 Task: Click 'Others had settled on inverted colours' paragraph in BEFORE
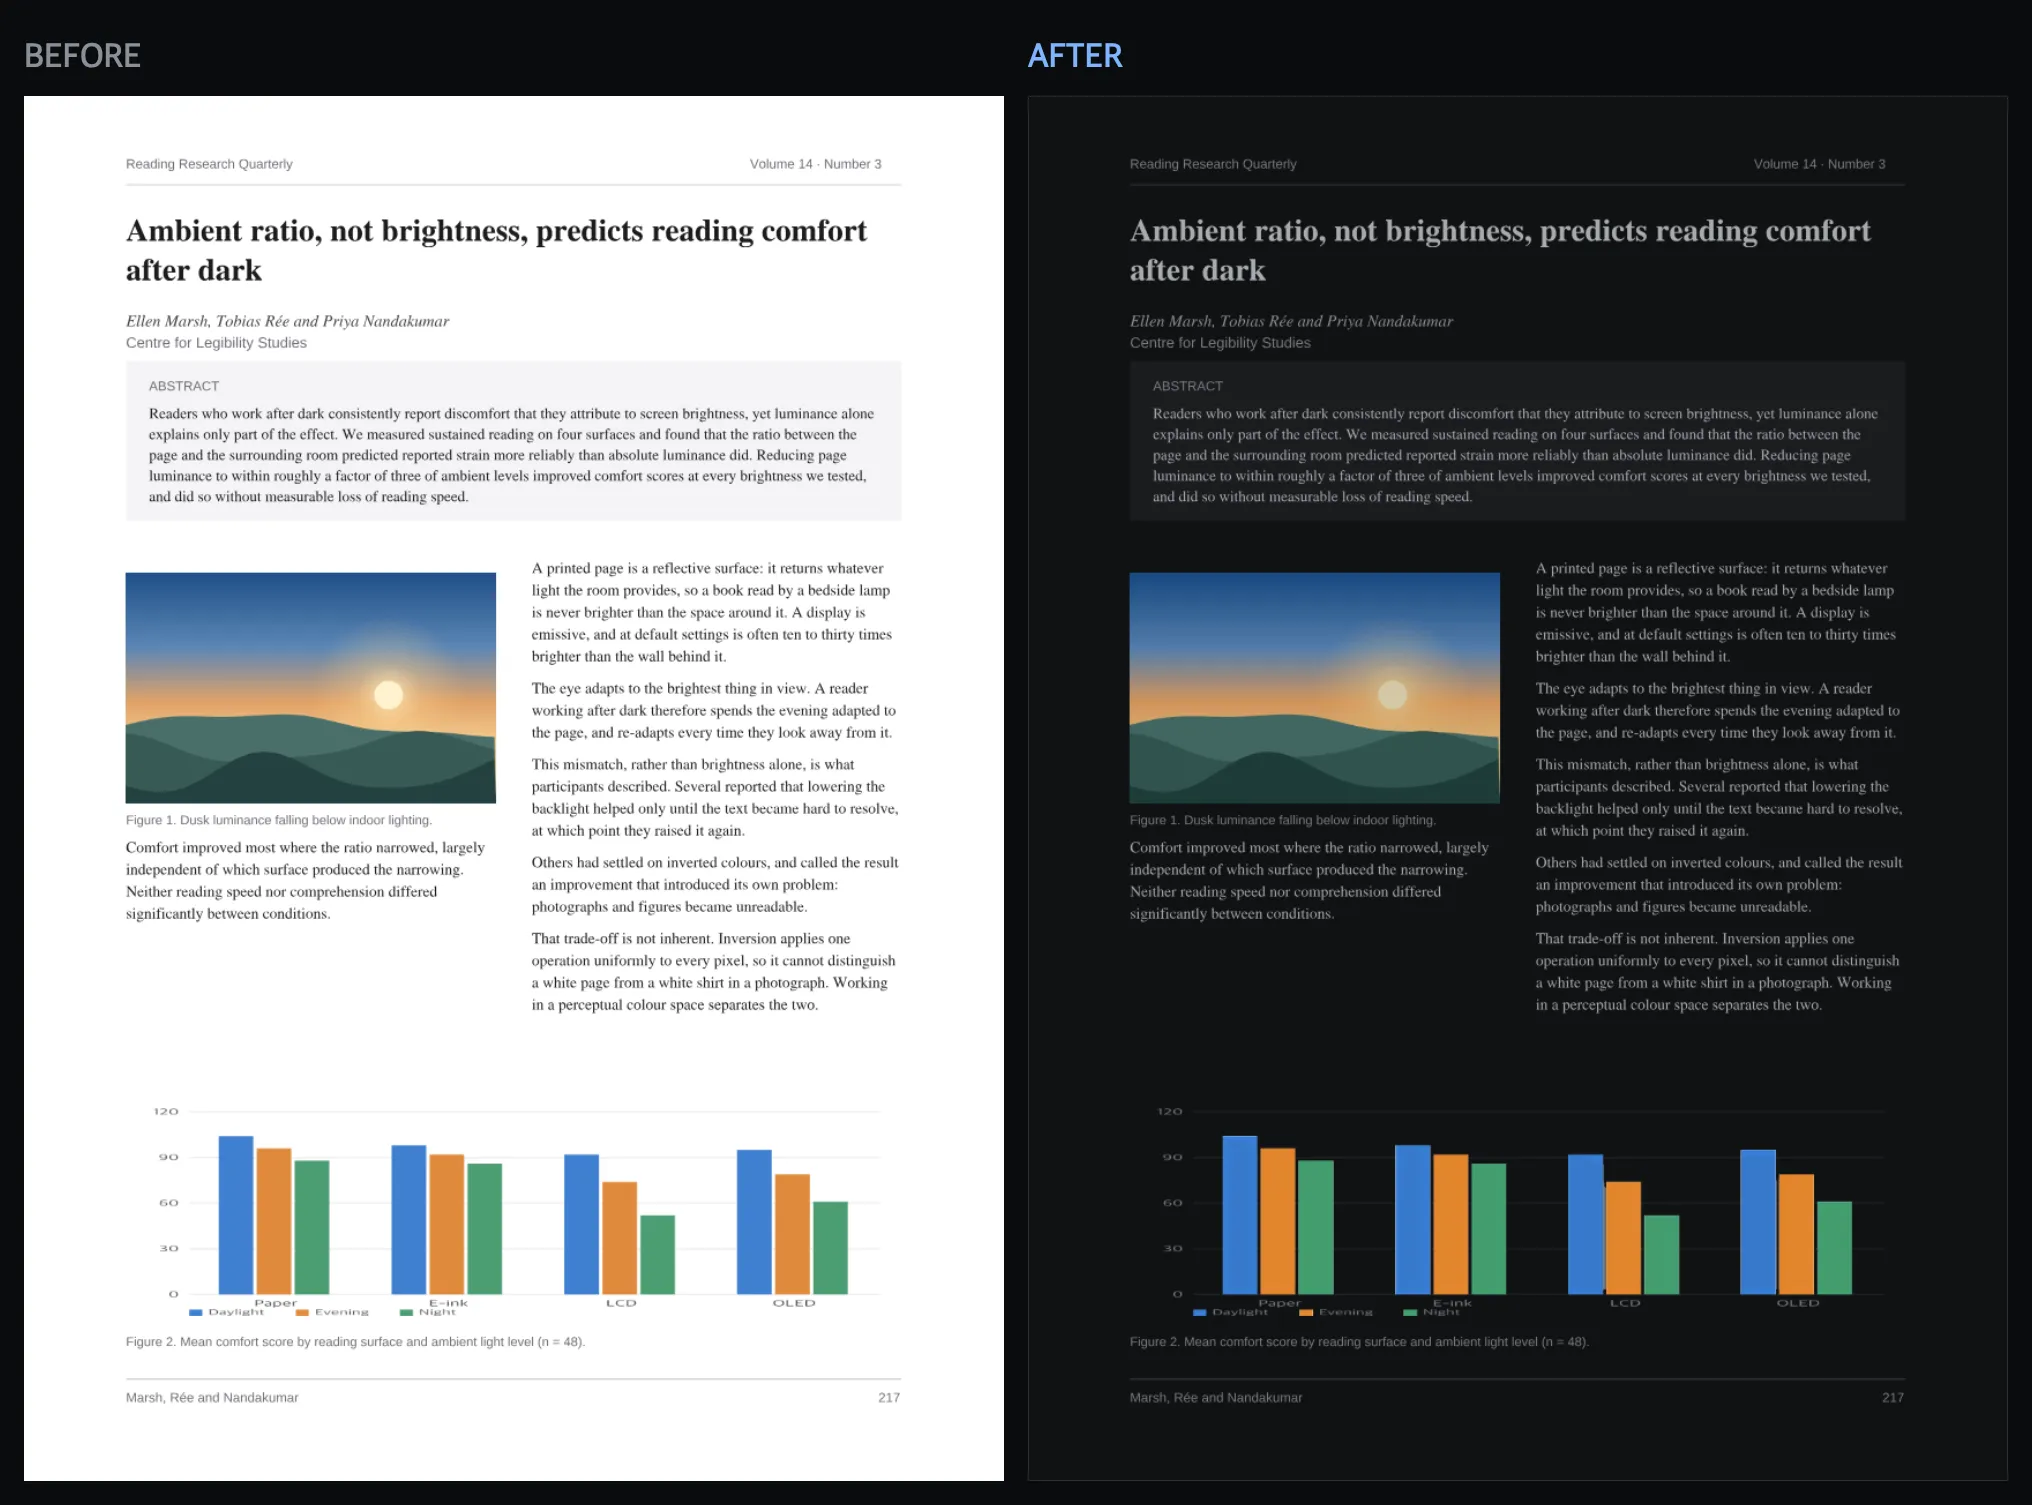tap(715, 884)
